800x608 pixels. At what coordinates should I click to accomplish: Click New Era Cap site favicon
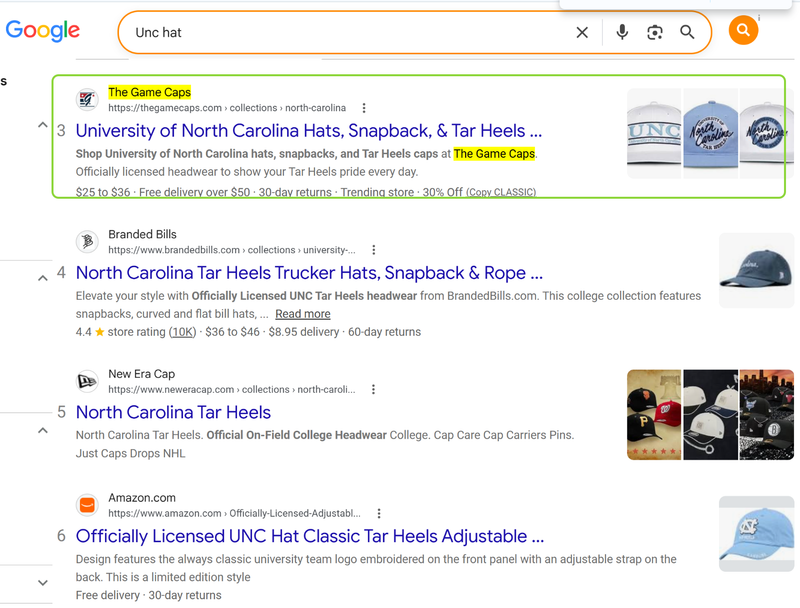tap(87, 381)
